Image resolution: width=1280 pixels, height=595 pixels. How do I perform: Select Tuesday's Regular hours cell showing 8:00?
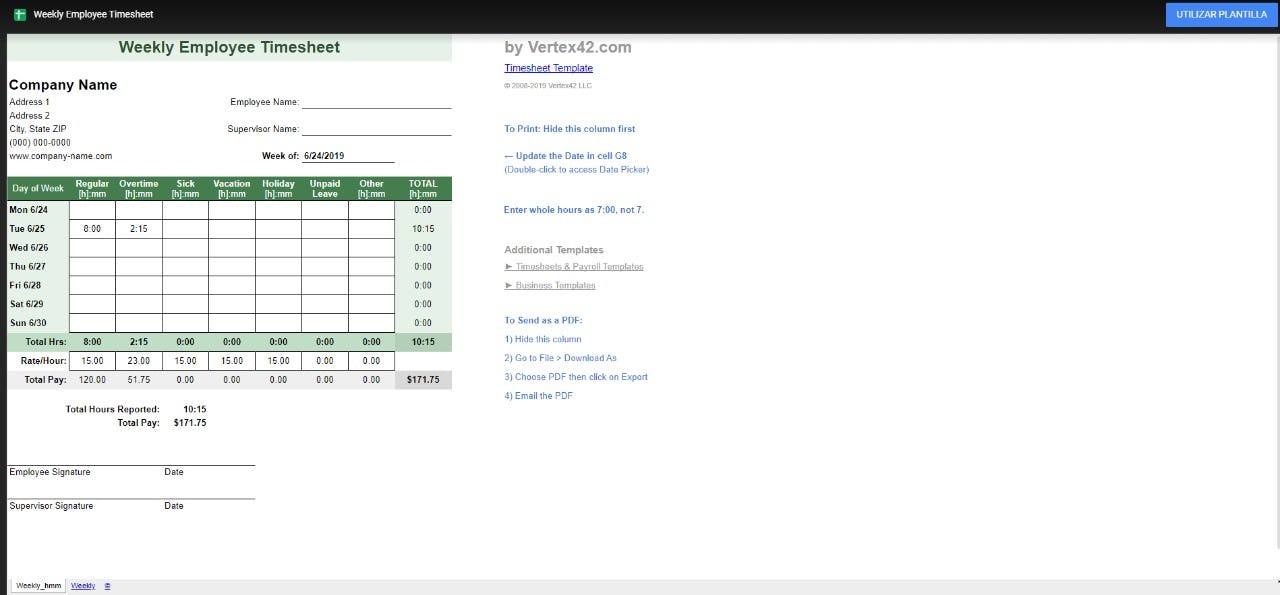92,229
